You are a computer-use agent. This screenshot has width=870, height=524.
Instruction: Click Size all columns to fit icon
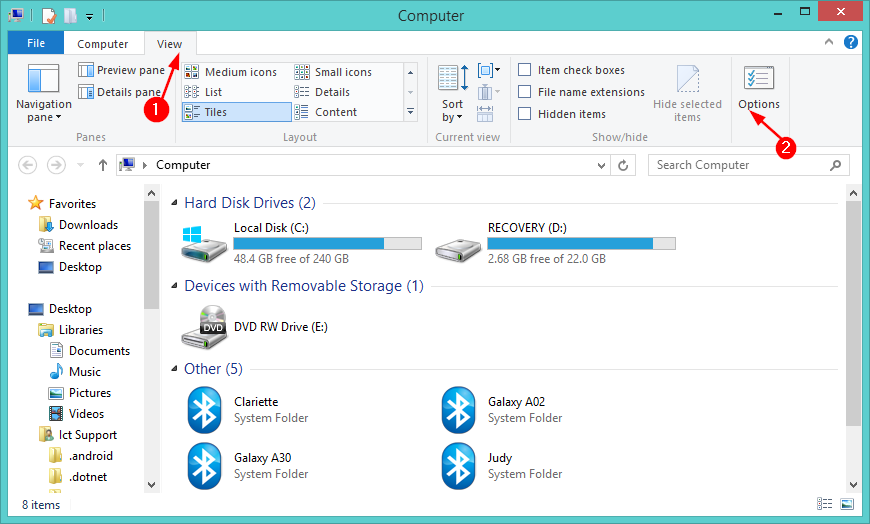coord(484,113)
